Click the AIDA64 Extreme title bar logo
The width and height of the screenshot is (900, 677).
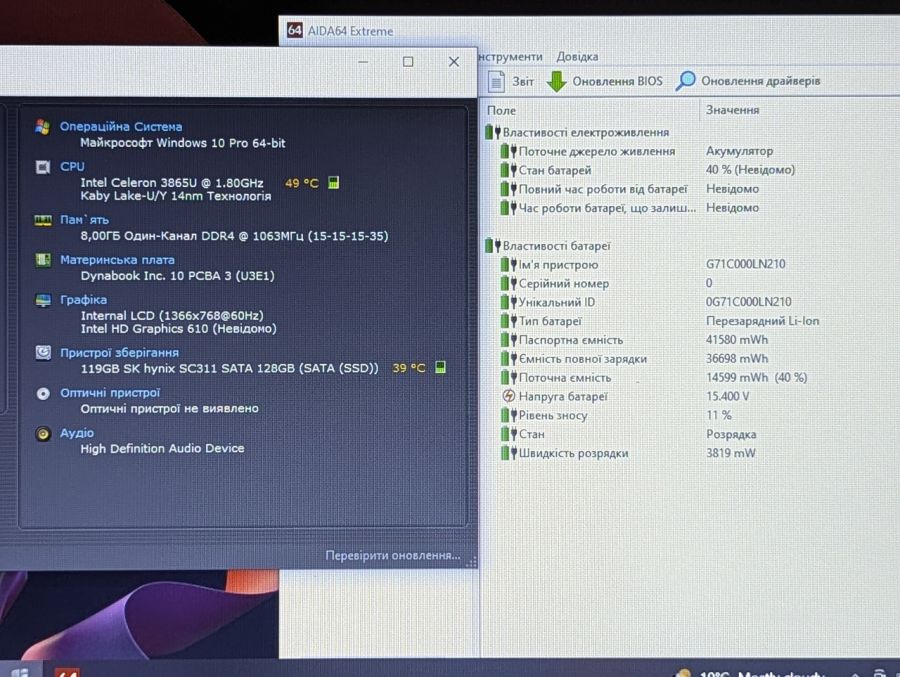pyautogui.click(x=294, y=30)
